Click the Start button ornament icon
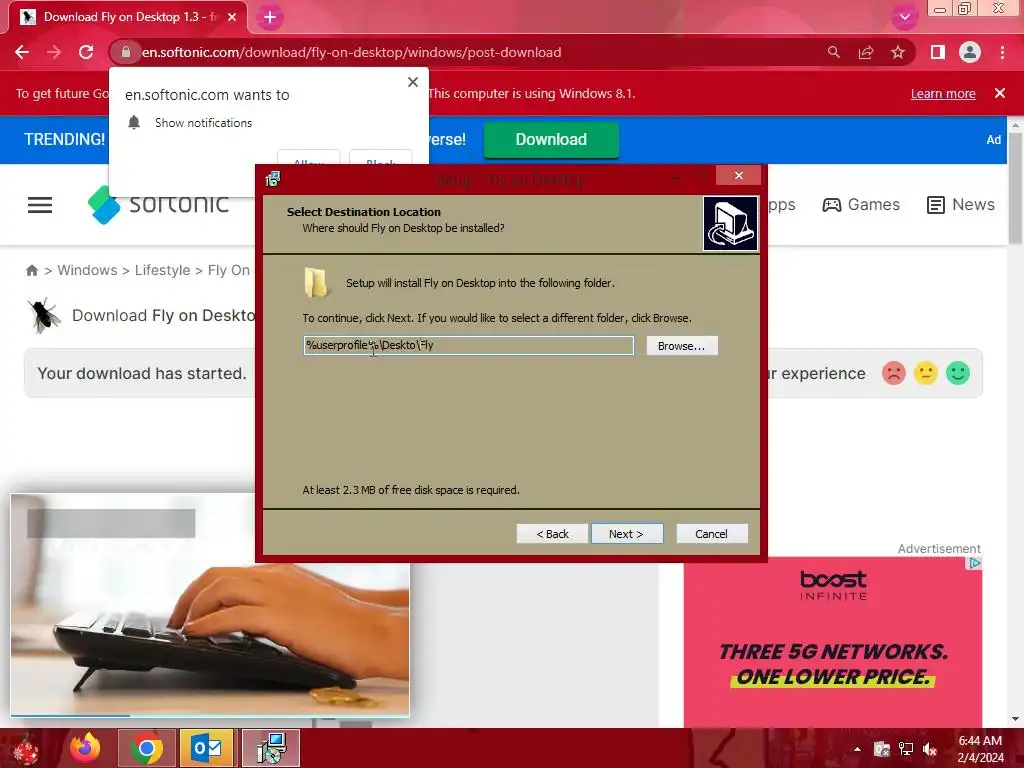 [26, 748]
